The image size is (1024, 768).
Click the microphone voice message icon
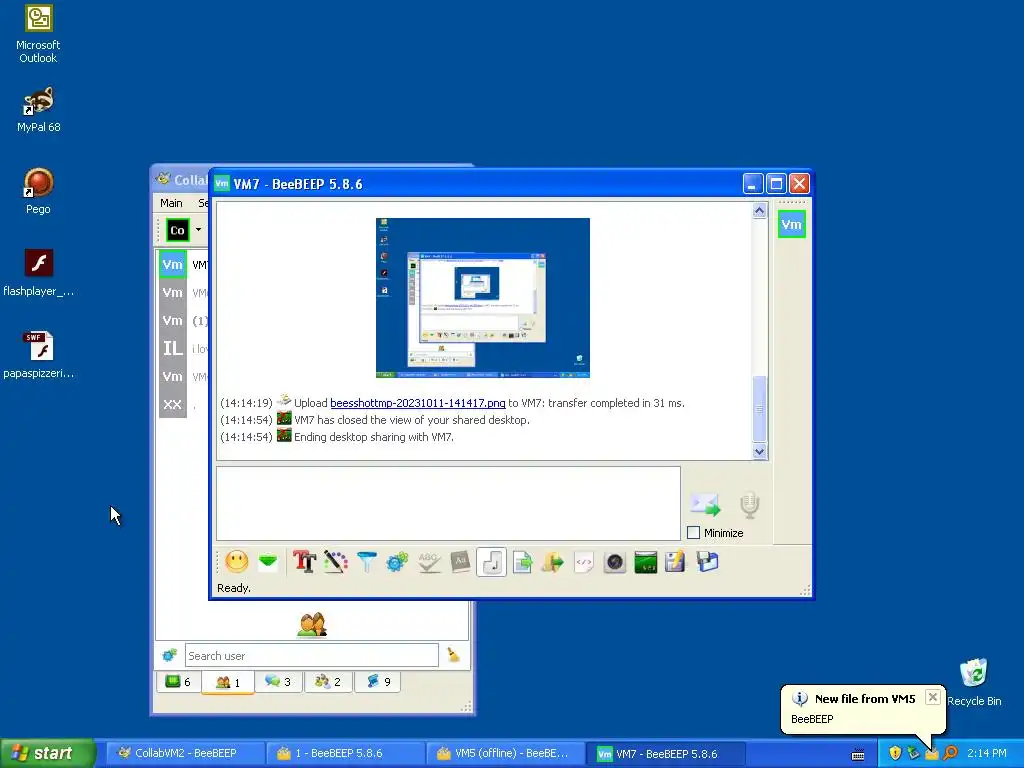(x=749, y=505)
